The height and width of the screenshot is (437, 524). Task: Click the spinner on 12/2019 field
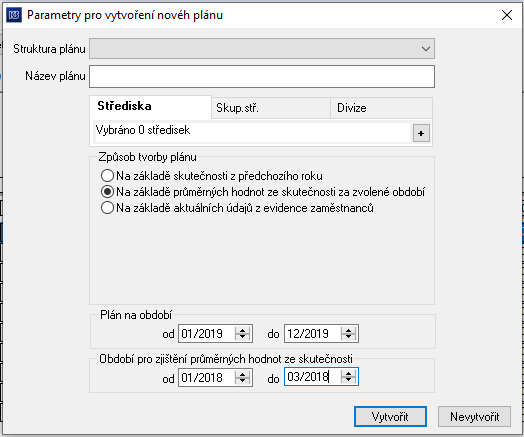349,333
